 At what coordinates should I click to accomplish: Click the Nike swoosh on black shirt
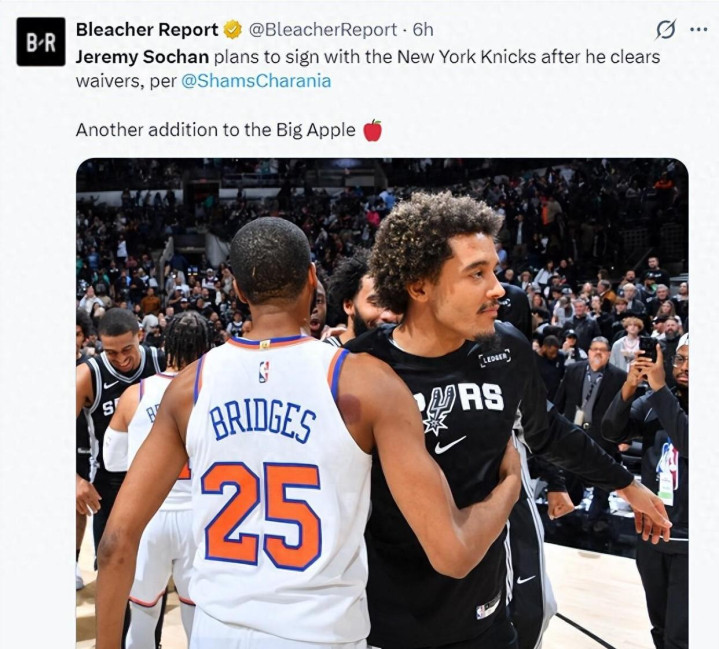click(x=450, y=445)
